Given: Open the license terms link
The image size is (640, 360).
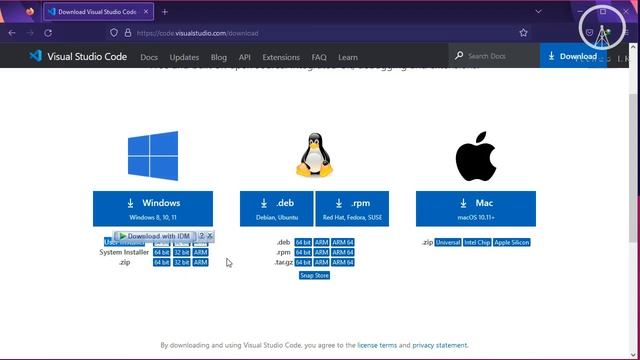Looking at the screenshot, I should (377, 345).
